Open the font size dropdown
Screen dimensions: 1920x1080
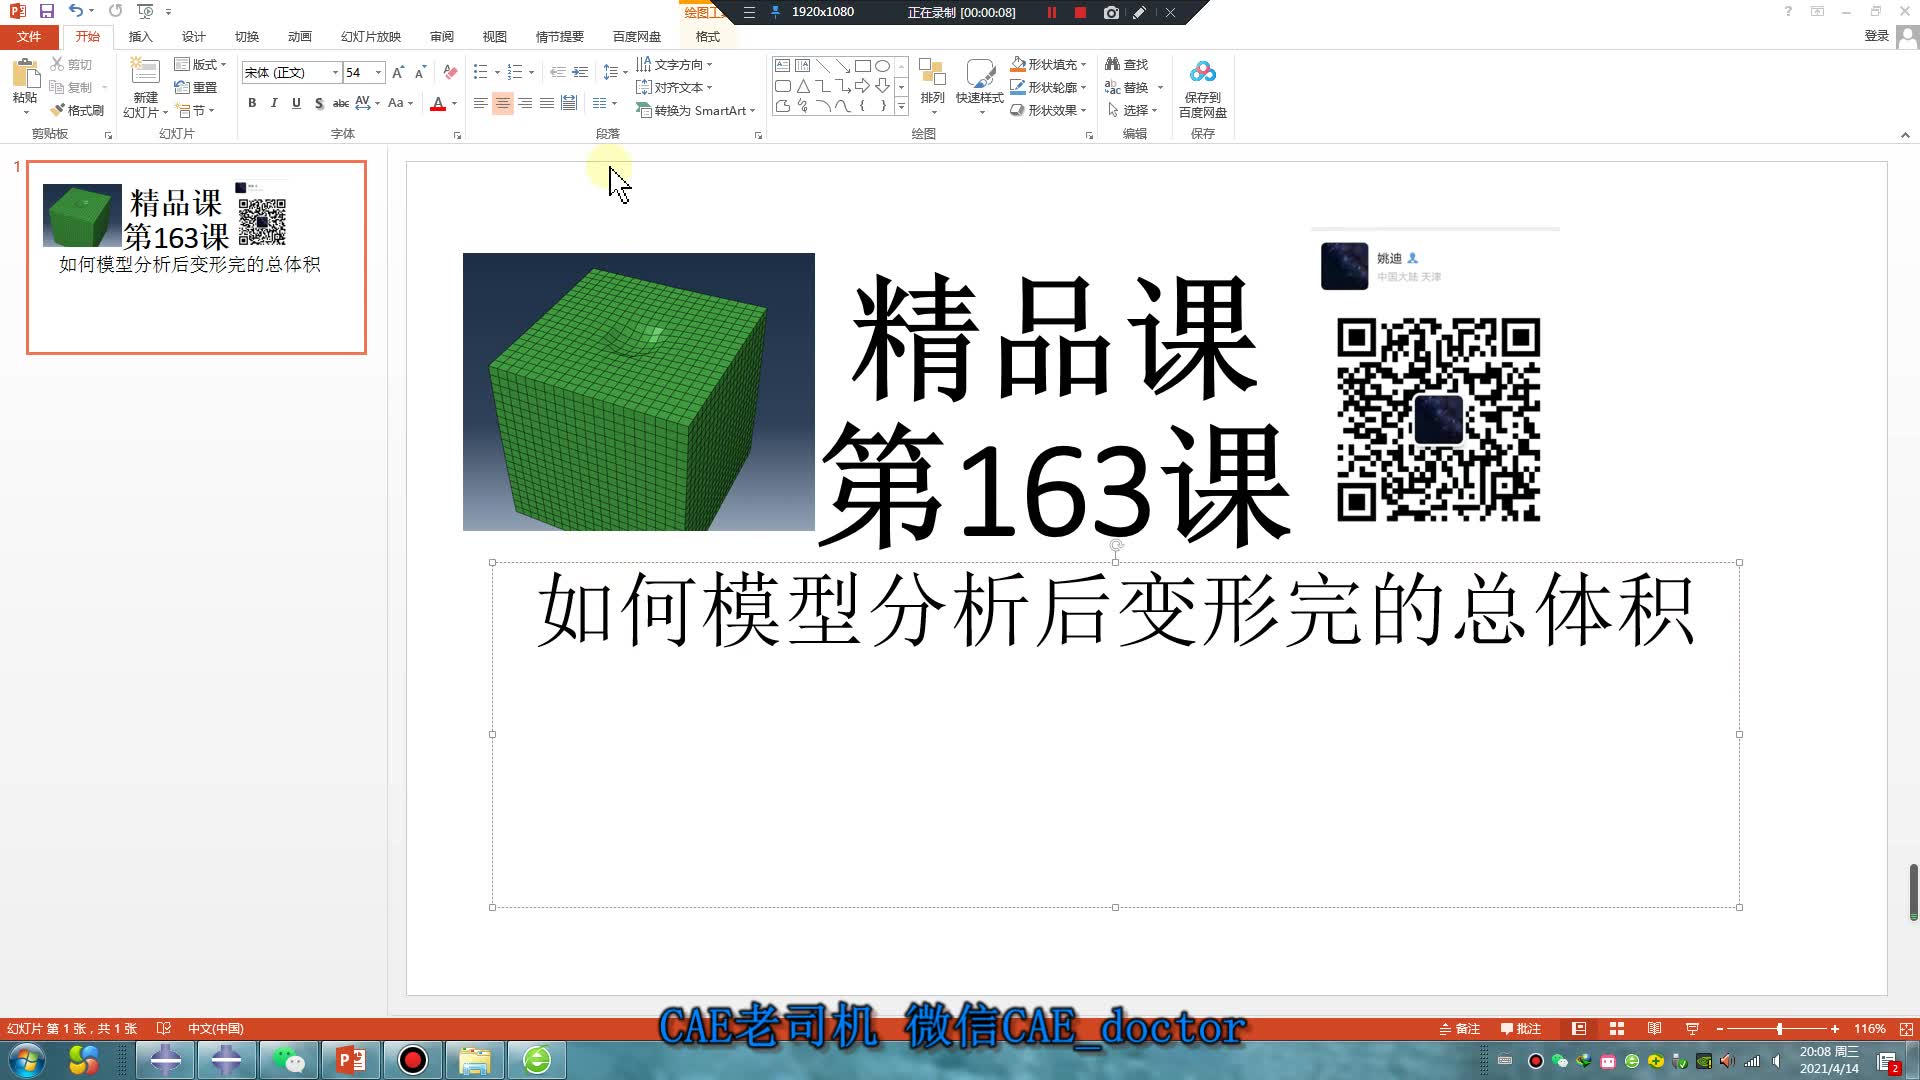pyautogui.click(x=377, y=72)
